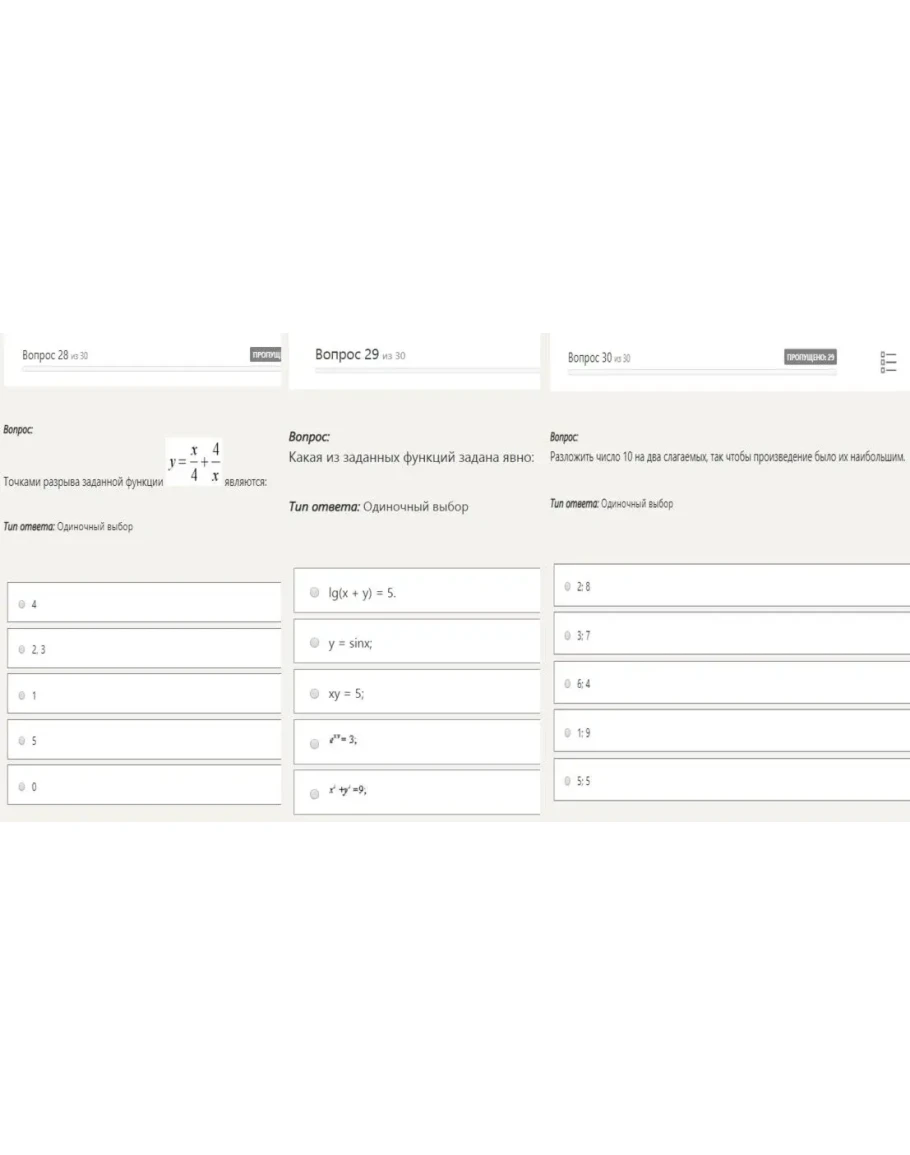
Task: Choose answer "0" for discontinuity points
Action: tap(22, 787)
